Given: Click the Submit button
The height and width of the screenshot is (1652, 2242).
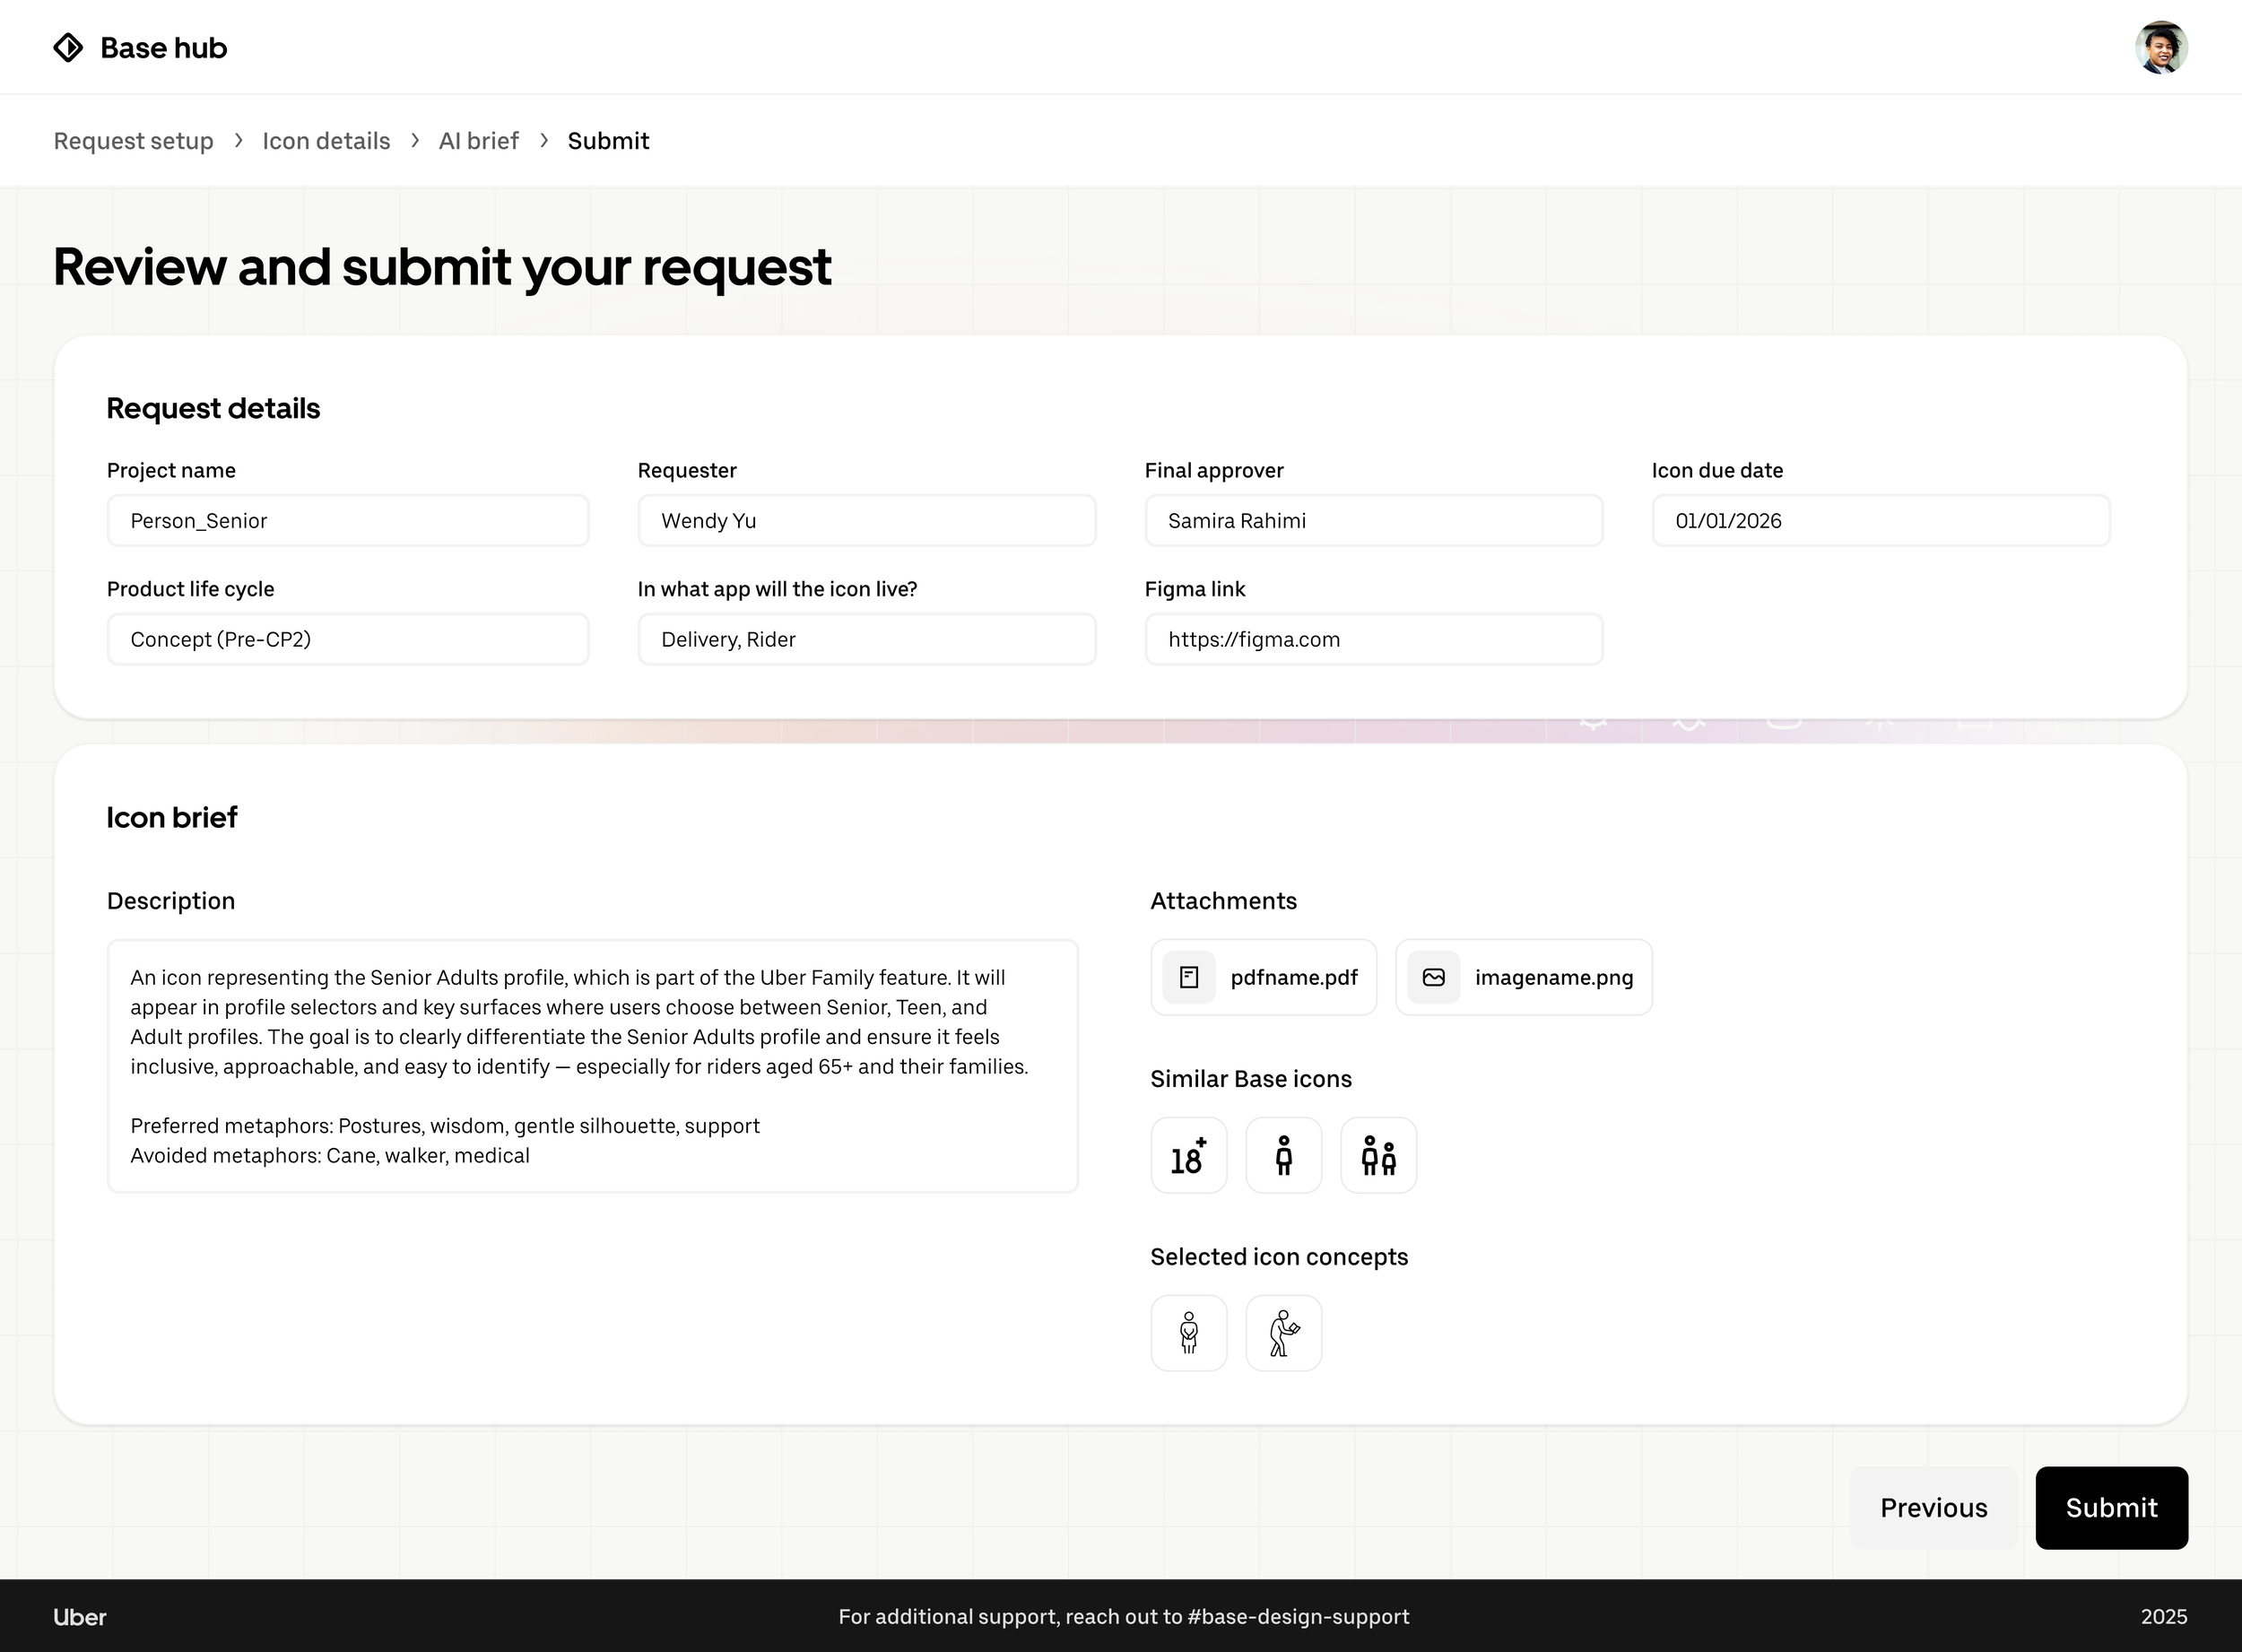Looking at the screenshot, I should 2111,1507.
